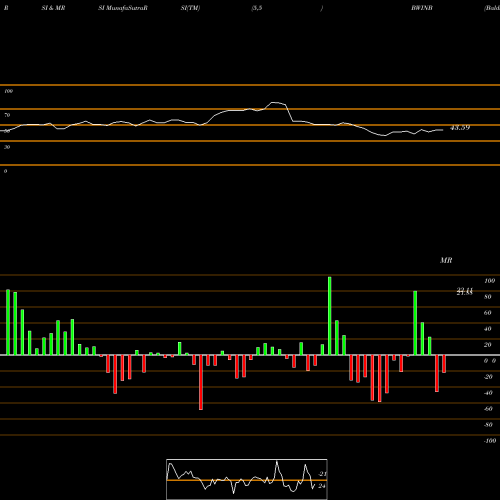This screenshot has height=500, width=500.
Task: Click the tallest green MR histogram bar
Action: [330, 316]
